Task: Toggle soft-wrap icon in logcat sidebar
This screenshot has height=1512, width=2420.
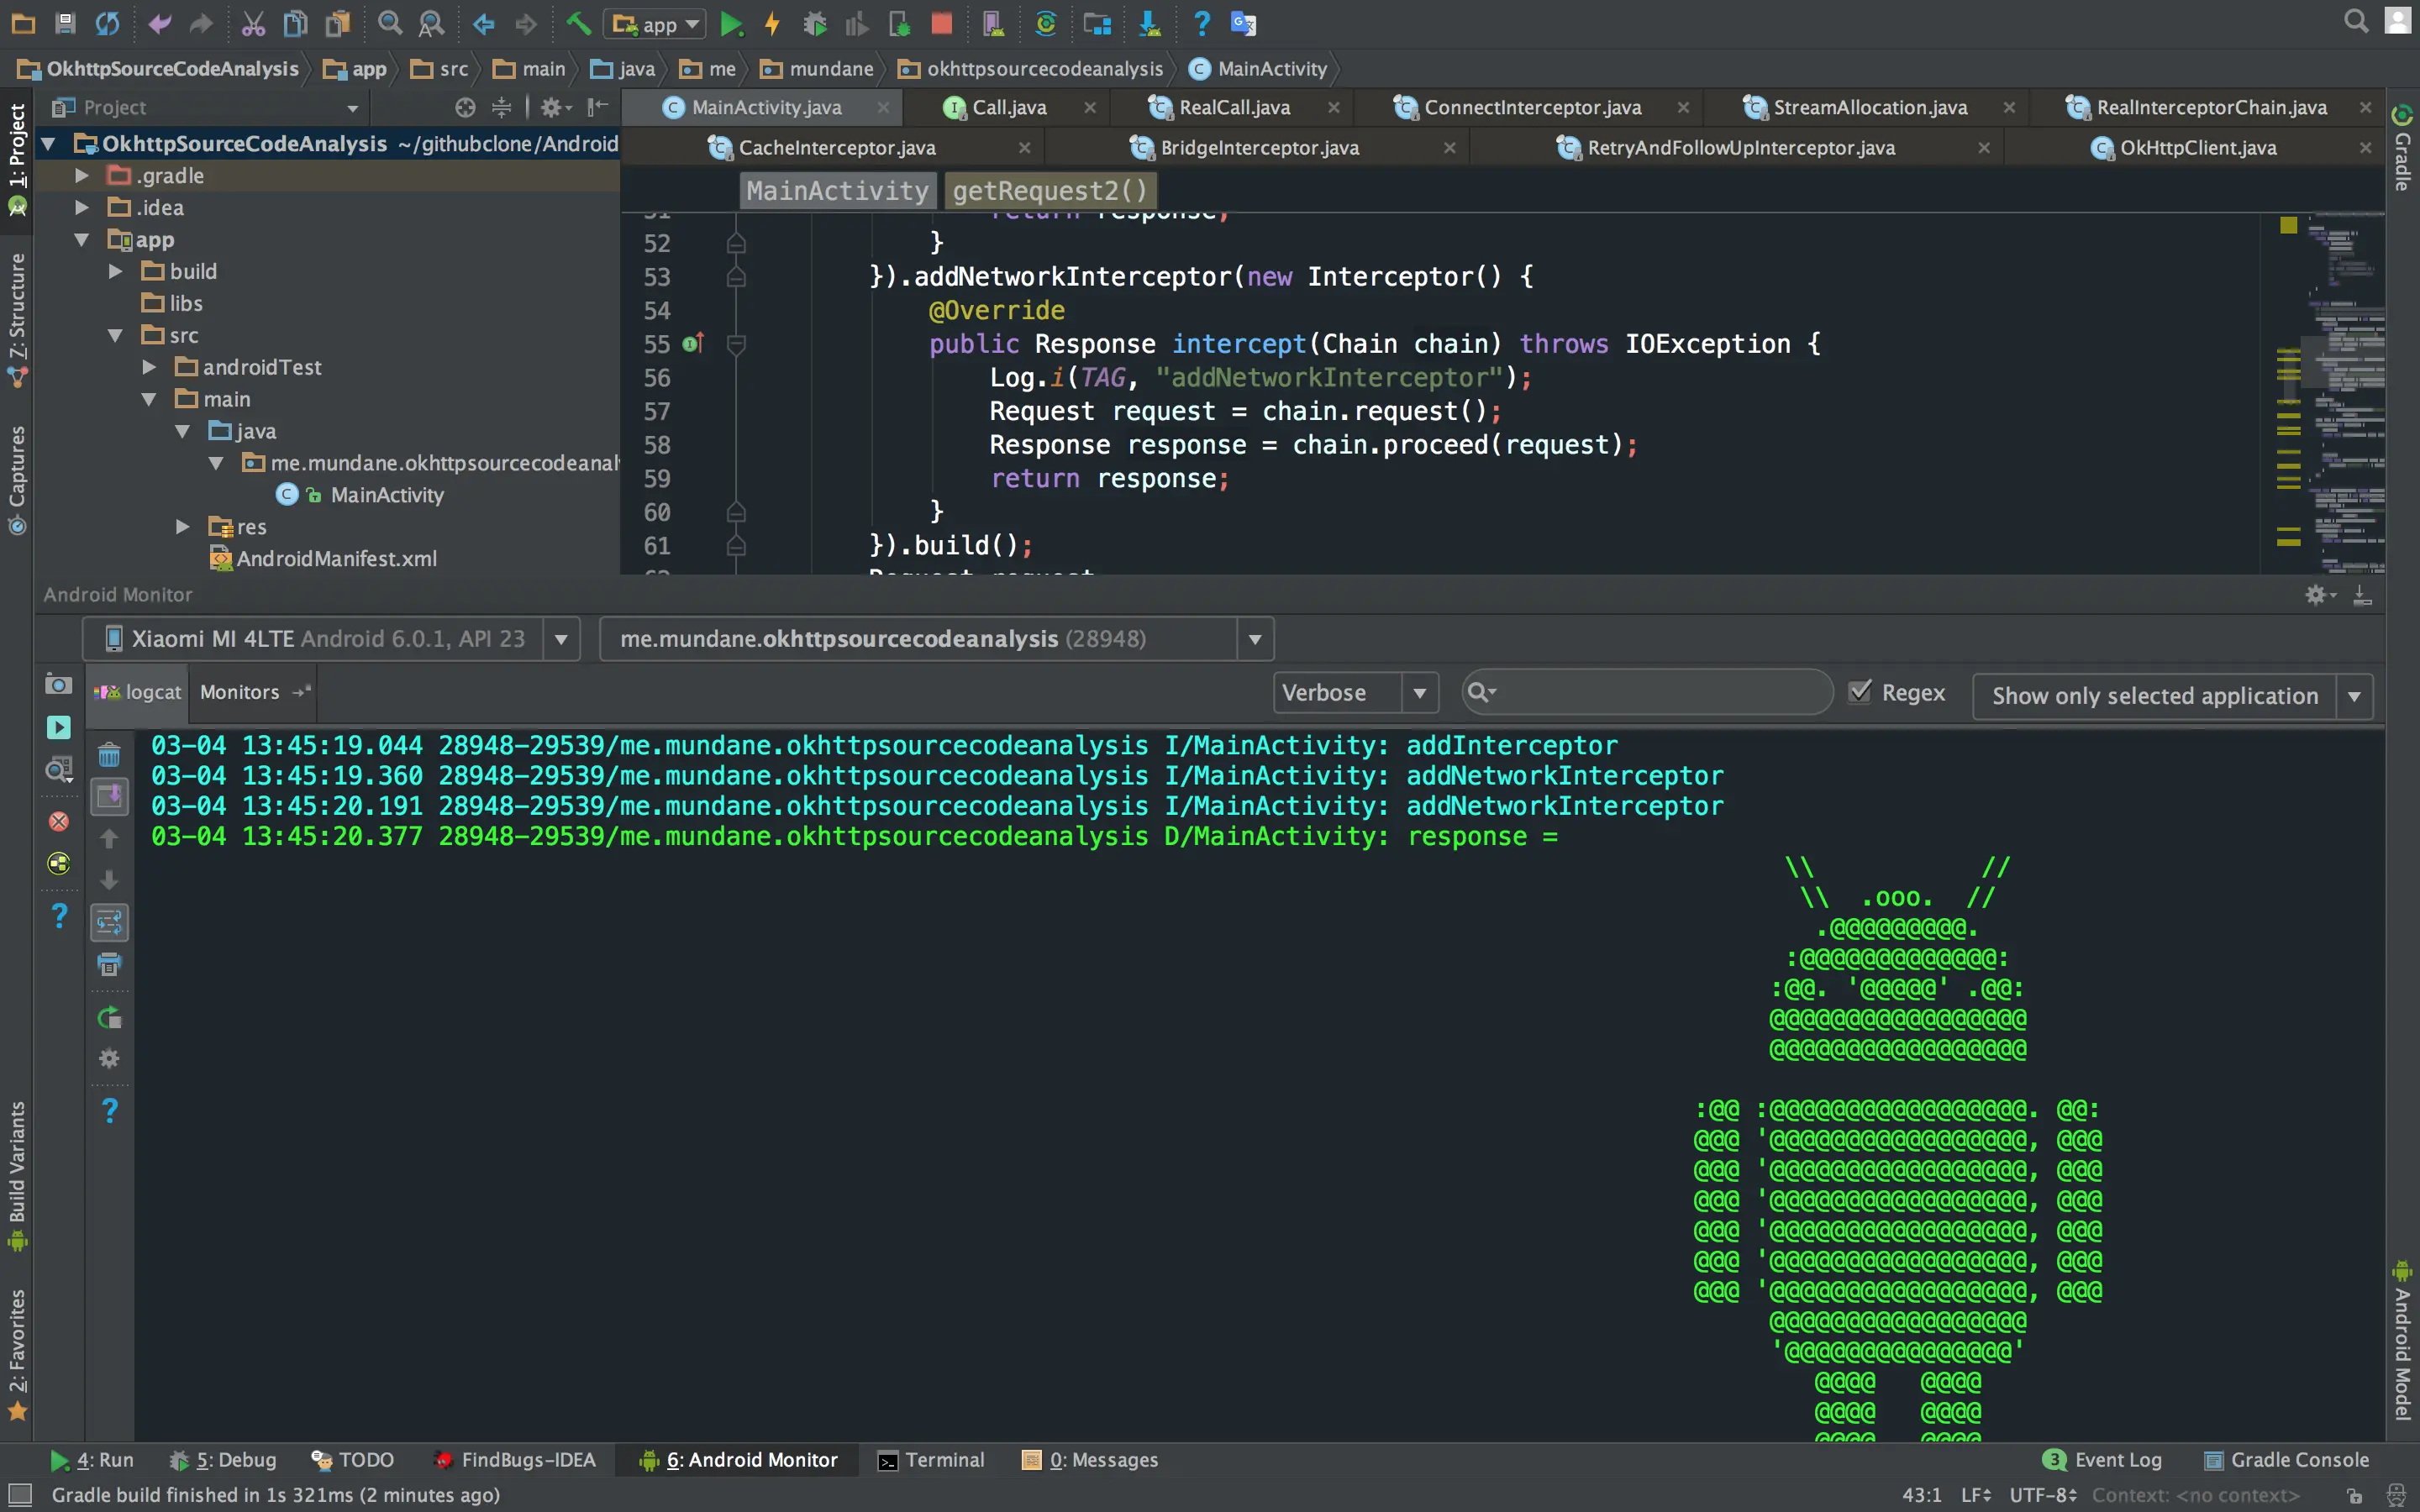Action: click(109, 922)
